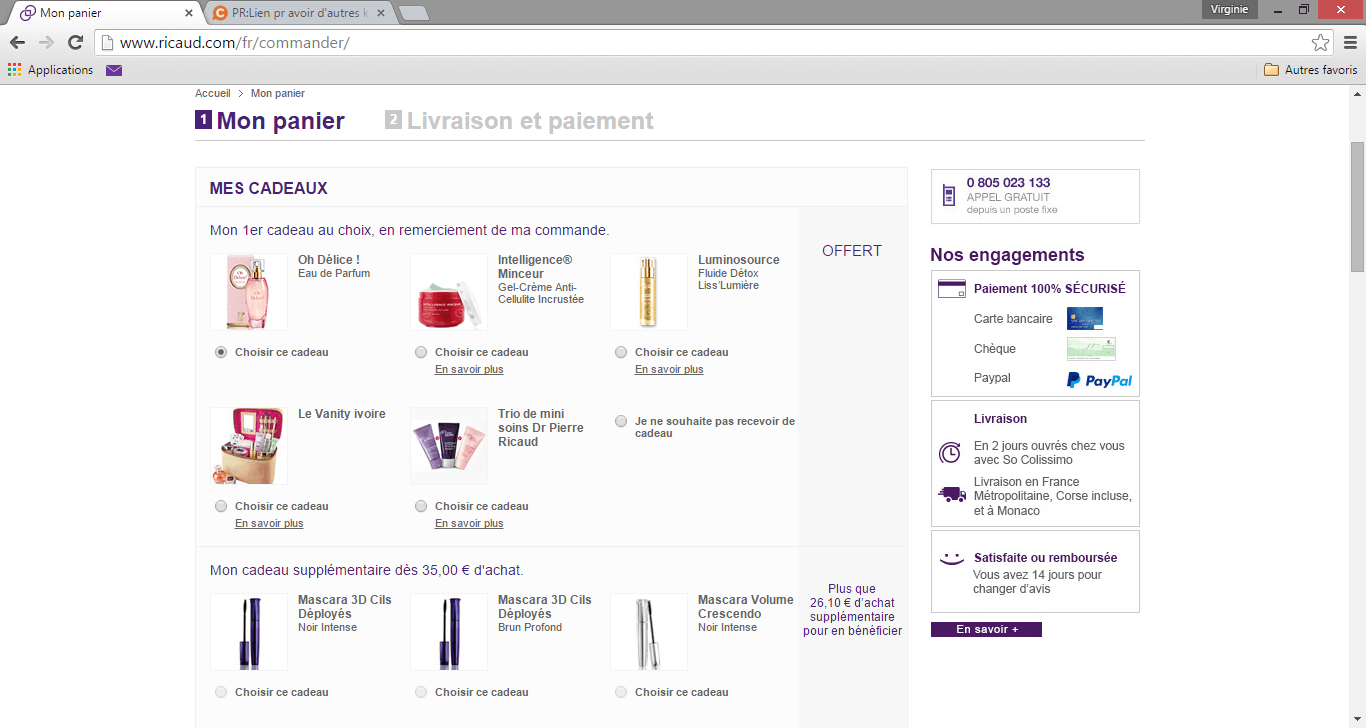Click the address bar URL field
Viewport: 1366px width, 728px height.
tap(700, 43)
